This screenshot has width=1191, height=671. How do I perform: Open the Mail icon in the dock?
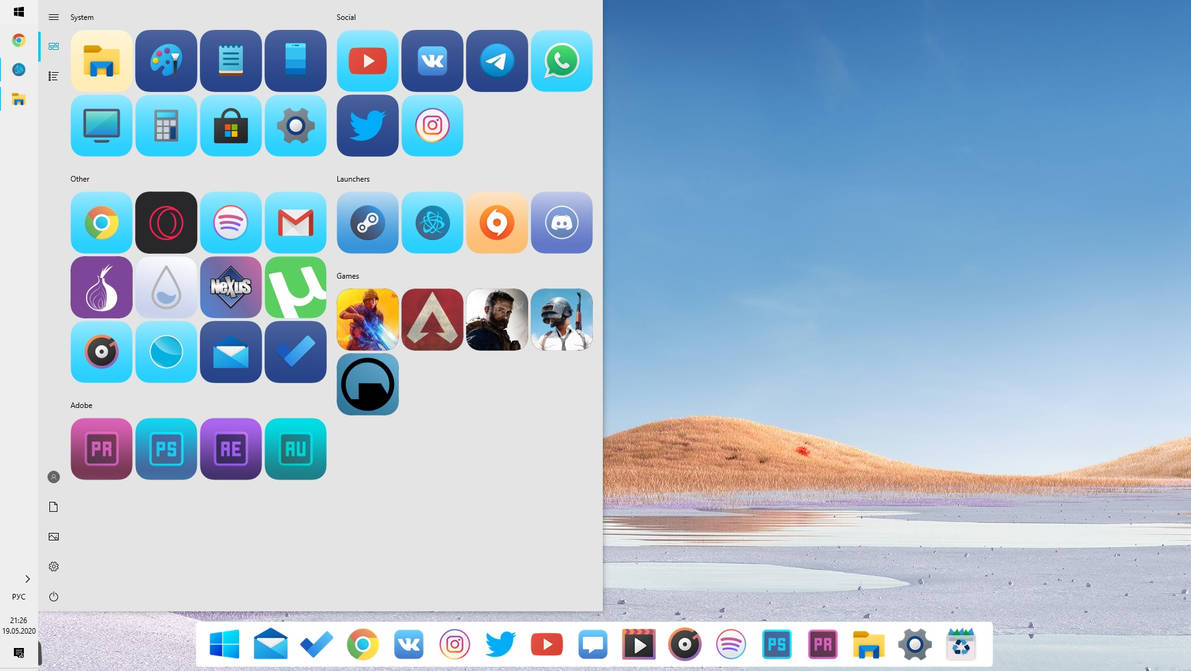point(270,645)
